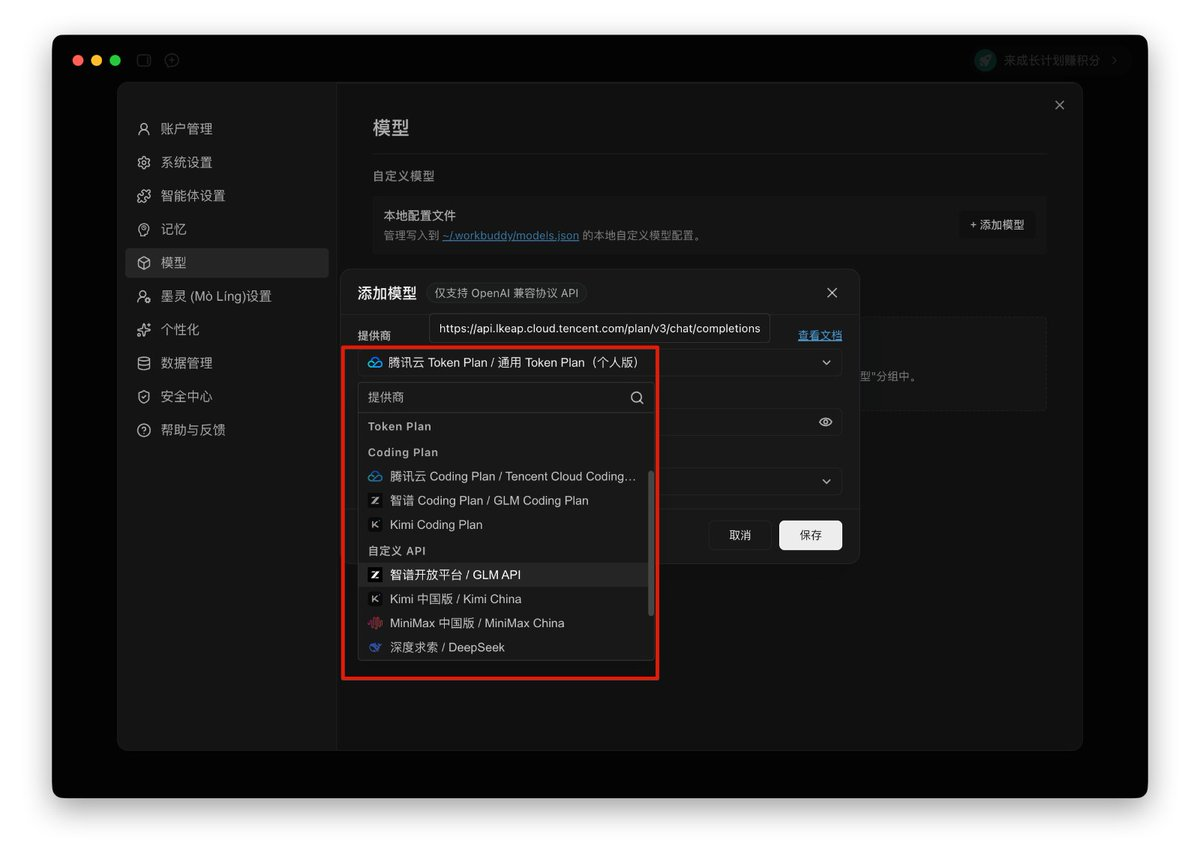
Task: Choose Kimi Coding Plan option
Action: tap(504, 525)
